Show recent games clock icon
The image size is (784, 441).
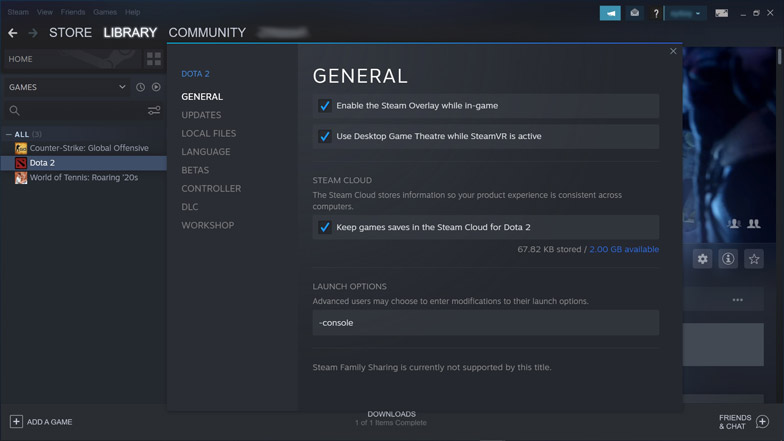click(x=140, y=87)
